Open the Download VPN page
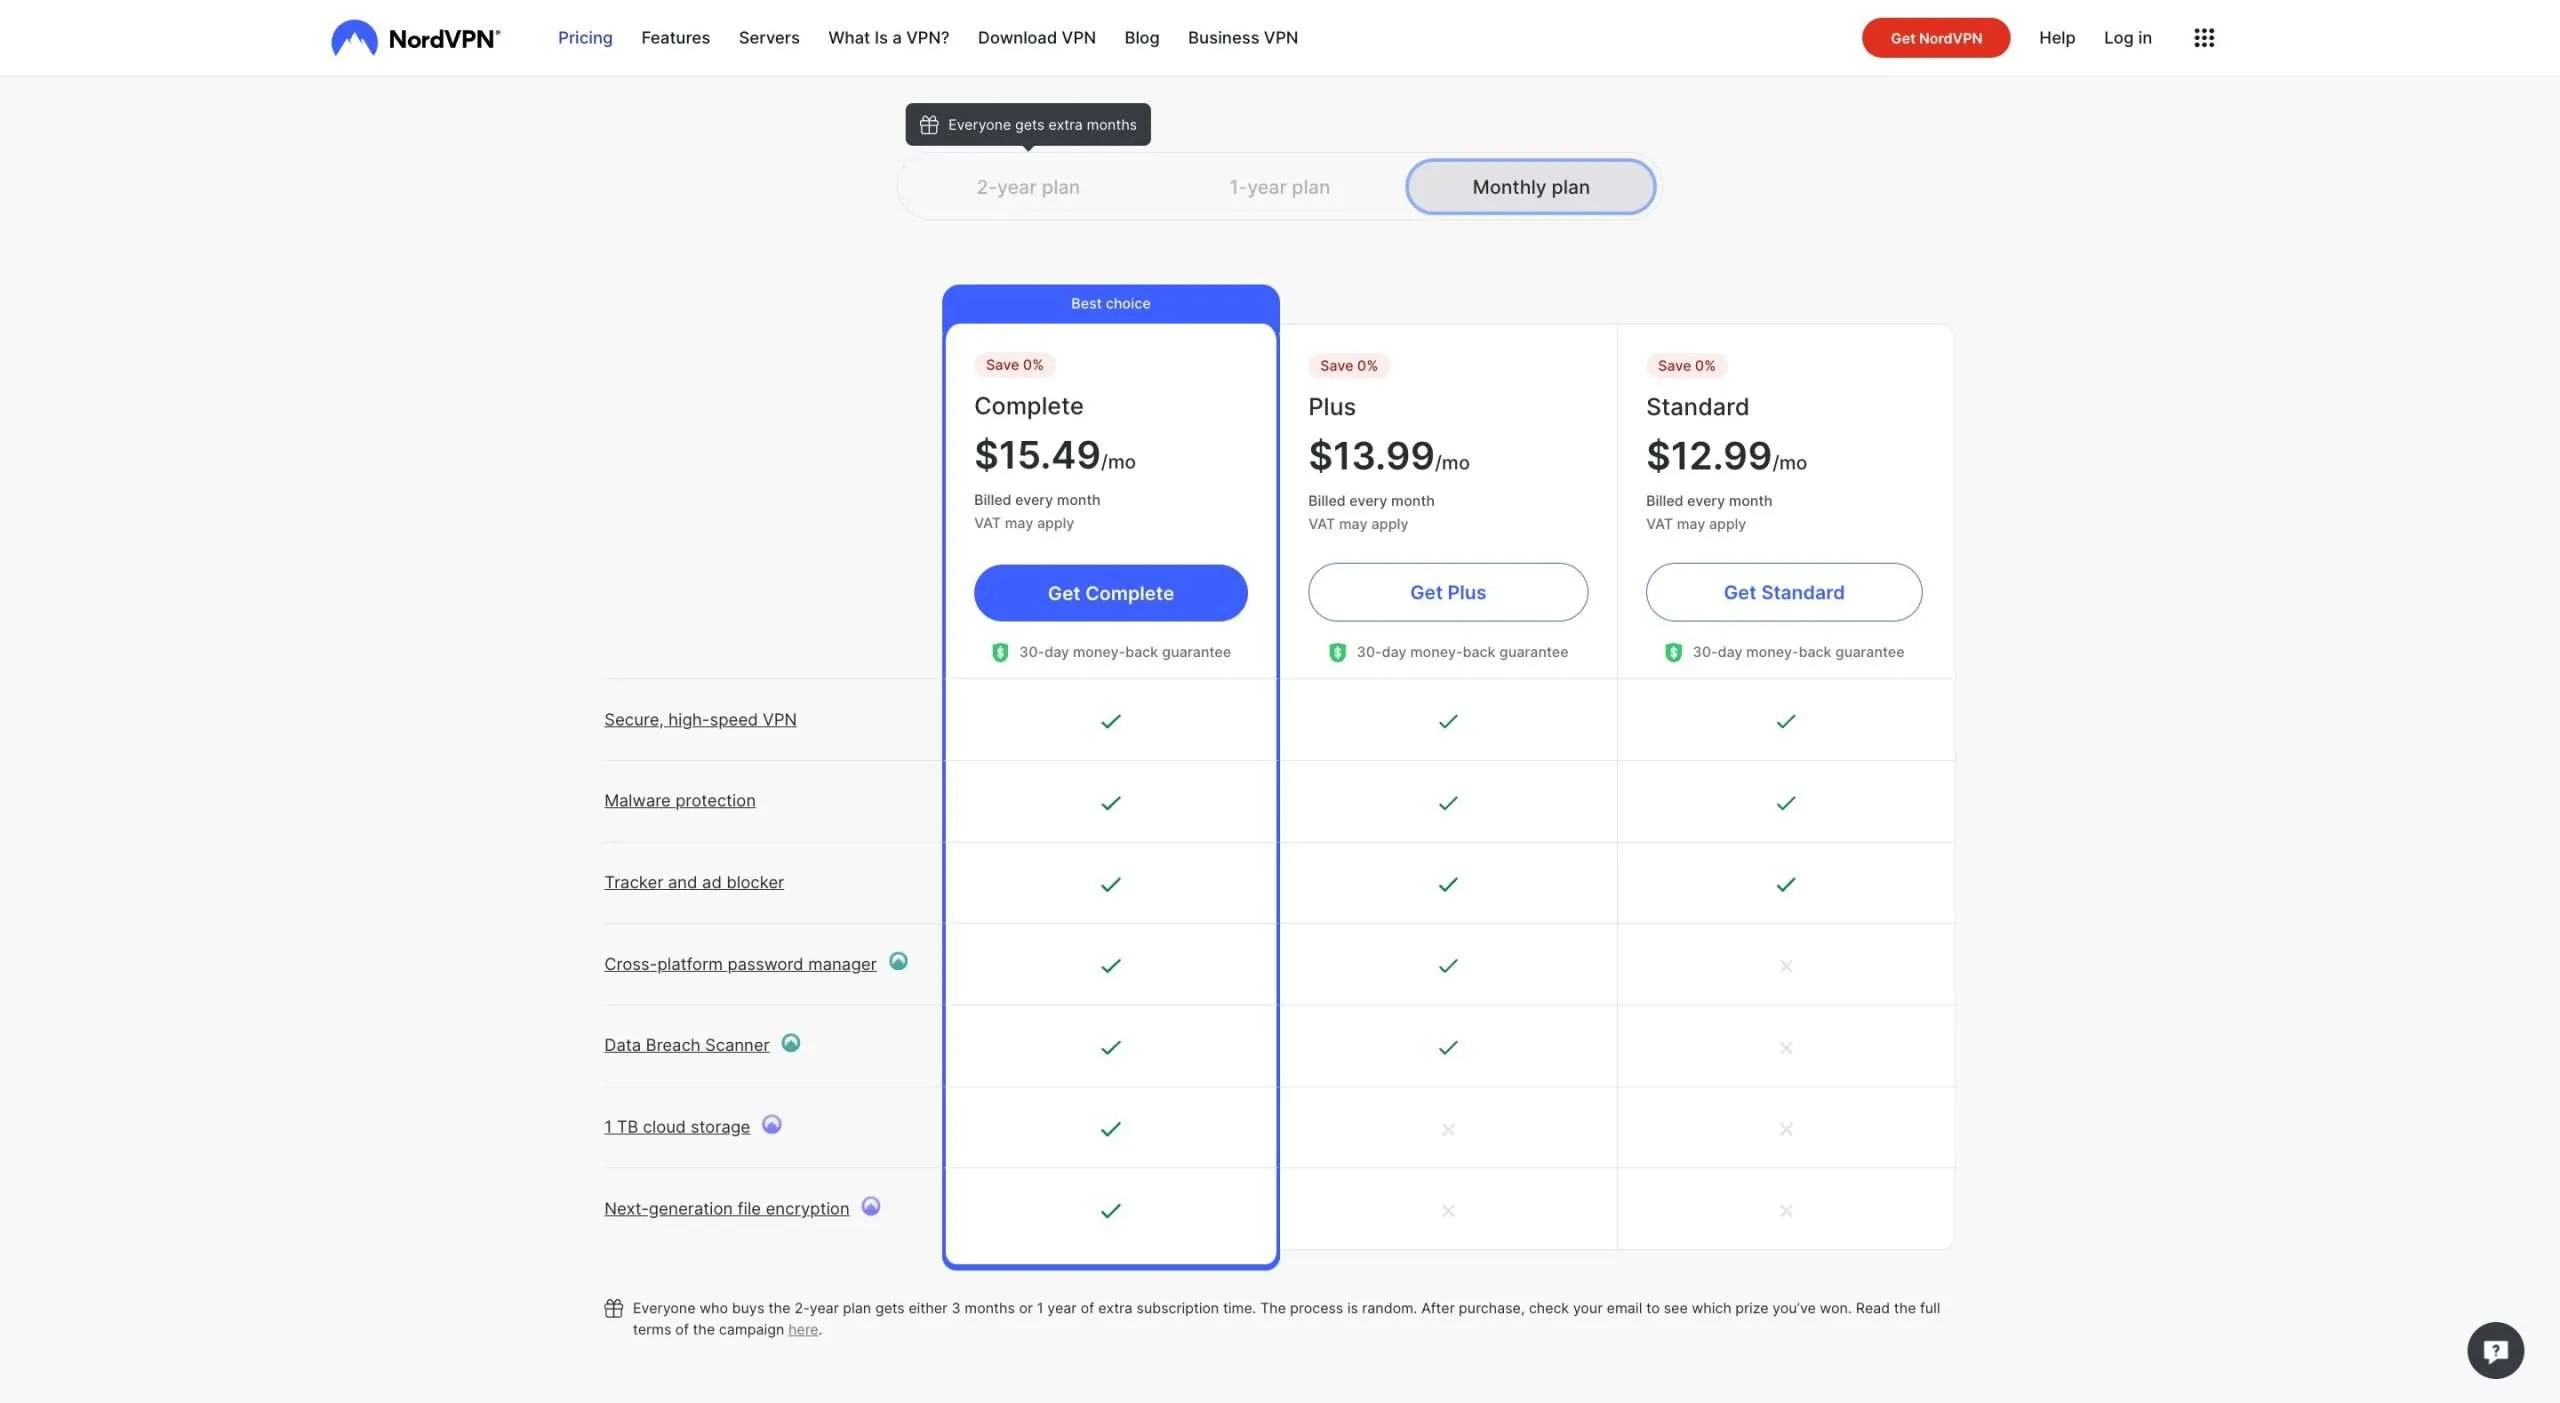This screenshot has height=1403, width=2560. [x=1036, y=38]
